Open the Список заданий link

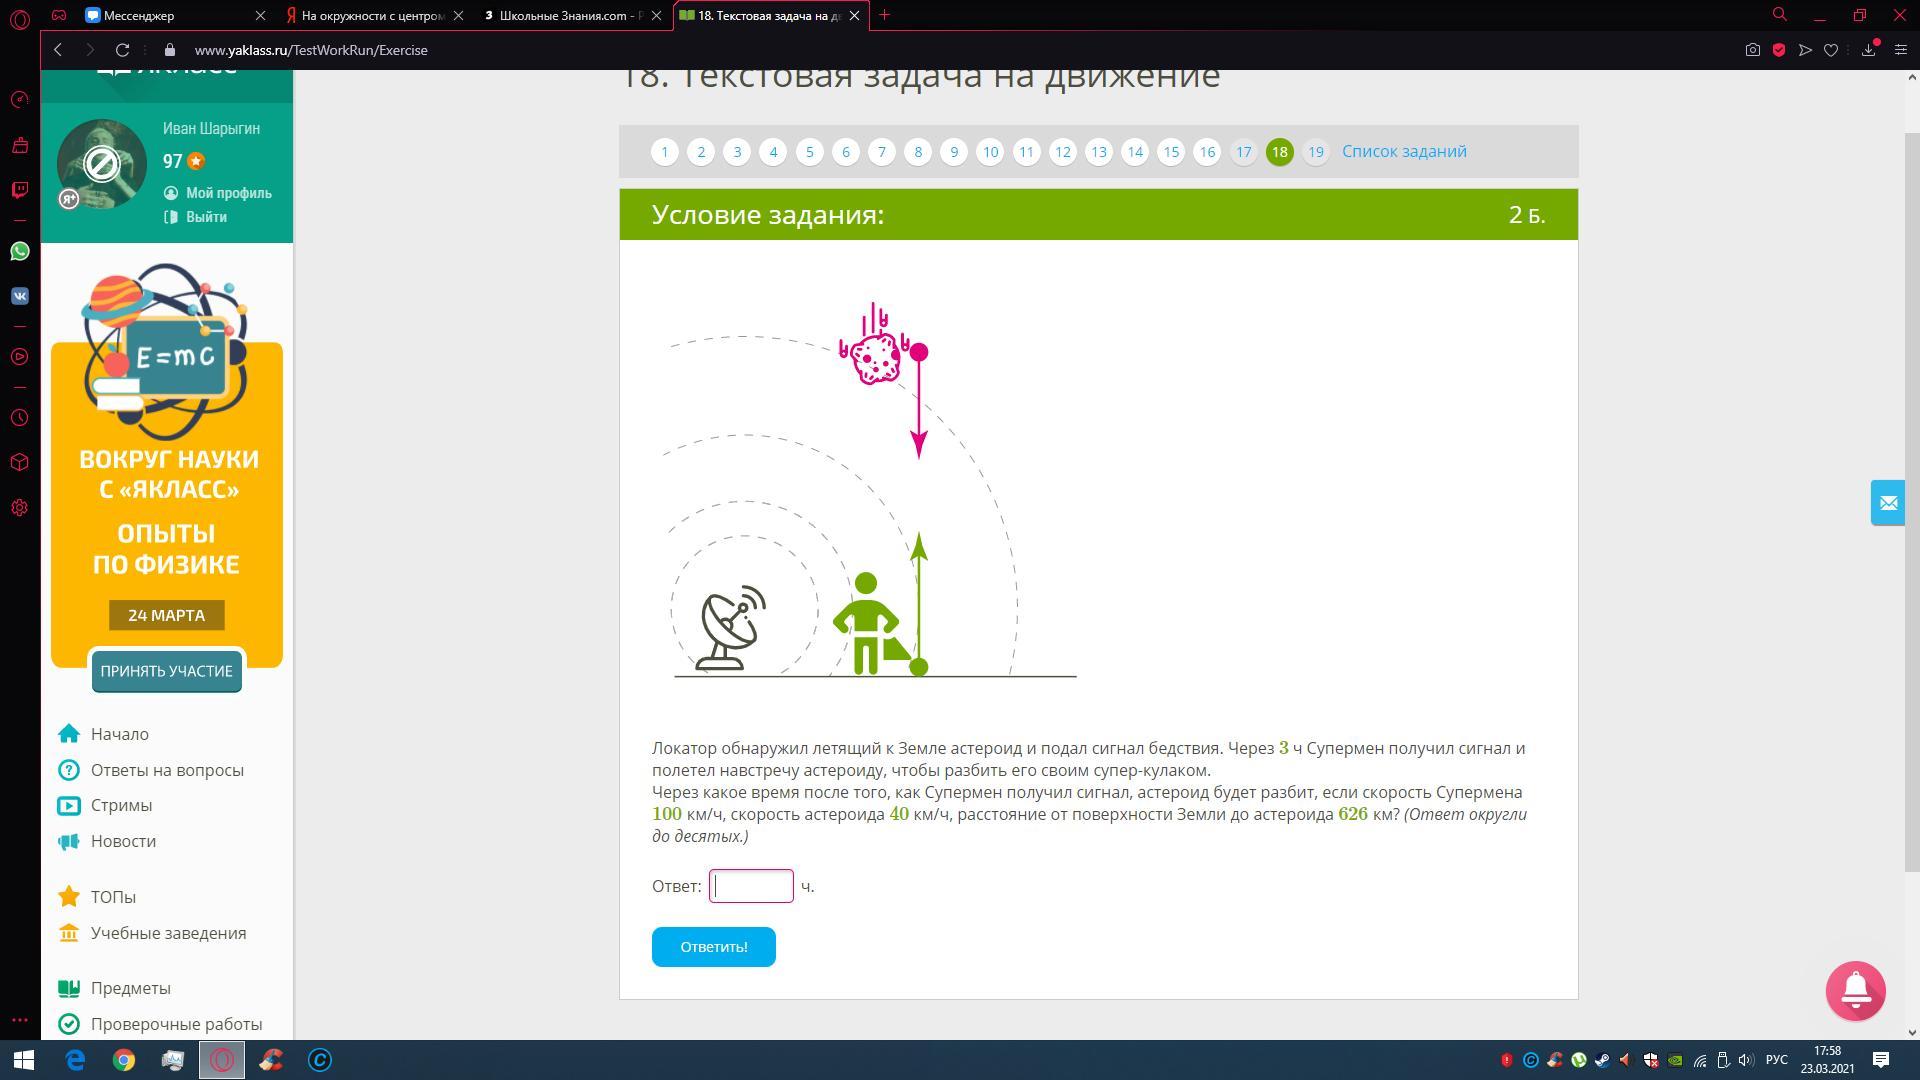[x=1403, y=151]
